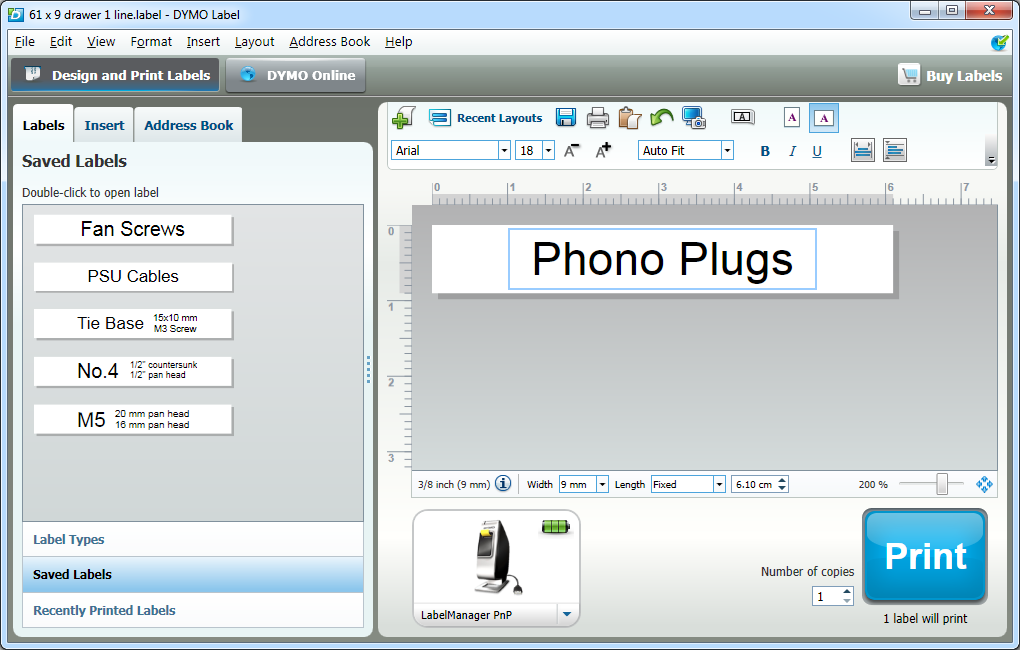Click the text alignment icon
The image size is (1020, 650).
pos(894,150)
